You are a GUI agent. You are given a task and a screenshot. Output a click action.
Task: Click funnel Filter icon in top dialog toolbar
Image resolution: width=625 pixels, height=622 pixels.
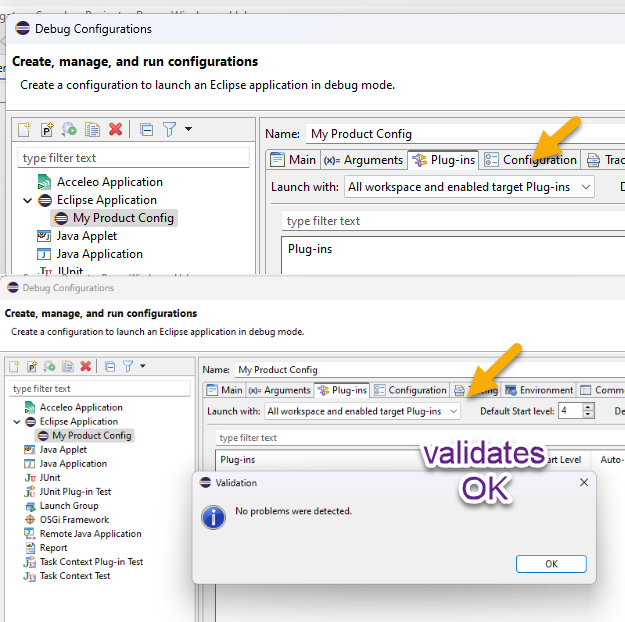[169, 130]
